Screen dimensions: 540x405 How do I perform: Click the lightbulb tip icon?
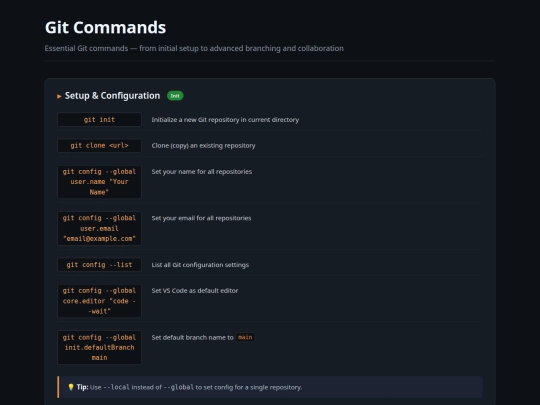[x=71, y=387]
